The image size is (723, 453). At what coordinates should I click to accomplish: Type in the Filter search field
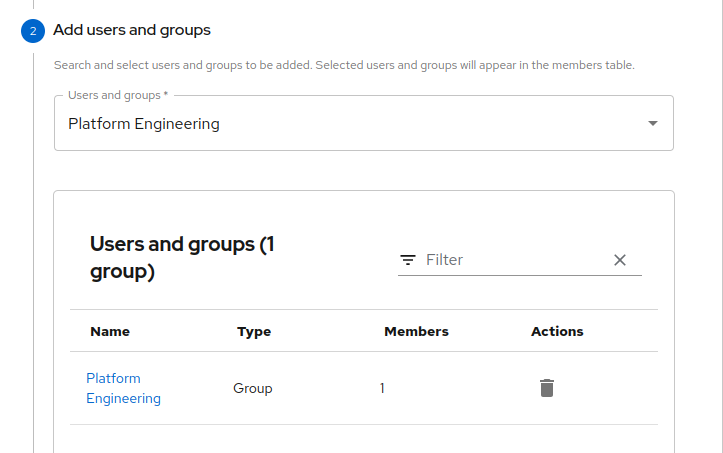pos(512,260)
